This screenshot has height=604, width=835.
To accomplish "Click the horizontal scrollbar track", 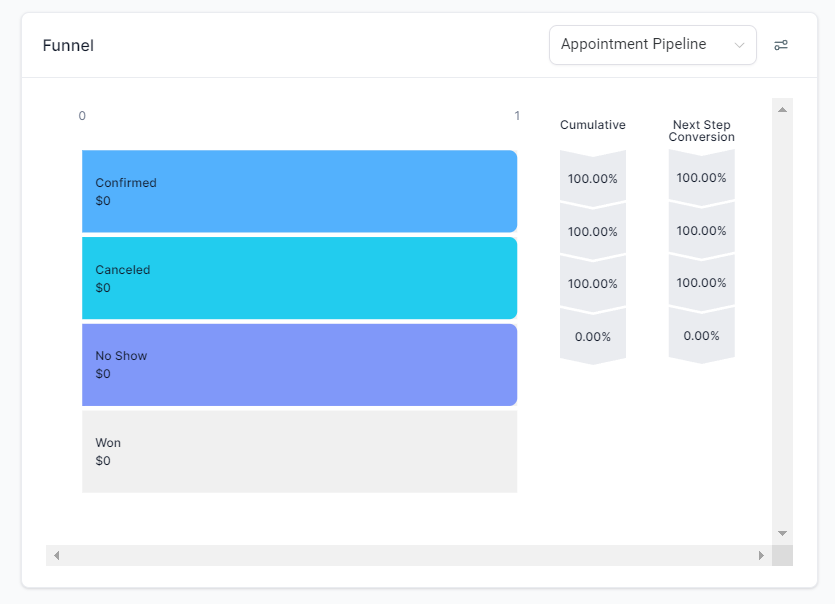I will pyautogui.click(x=409, y=556).
